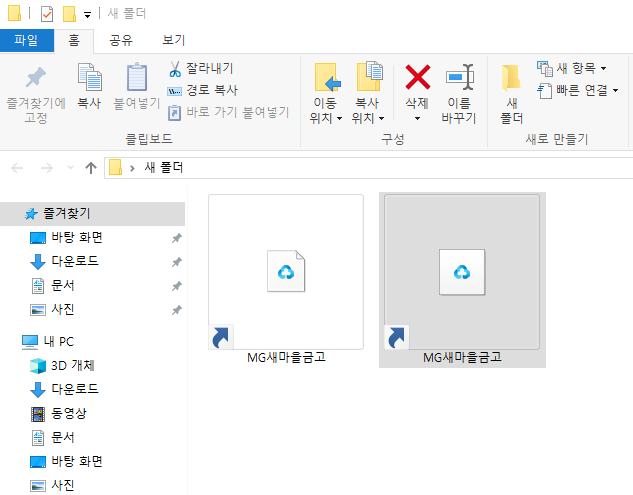Click the address bar path 새 폴더
Viewport: 633px width, 495px height.
pyautogui.click(x=163, y=168)
